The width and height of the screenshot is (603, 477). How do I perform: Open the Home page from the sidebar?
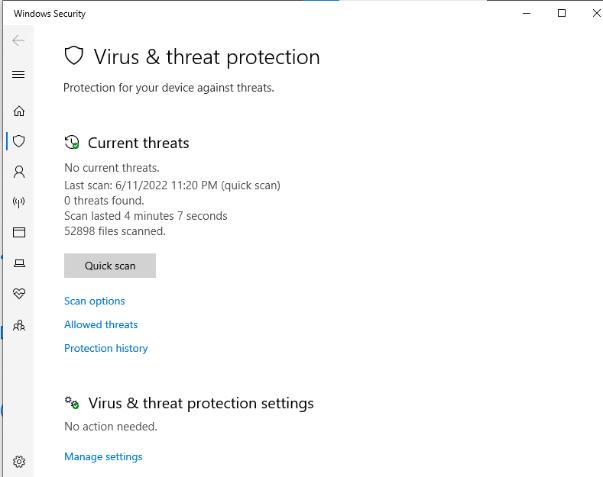[18, 111]
